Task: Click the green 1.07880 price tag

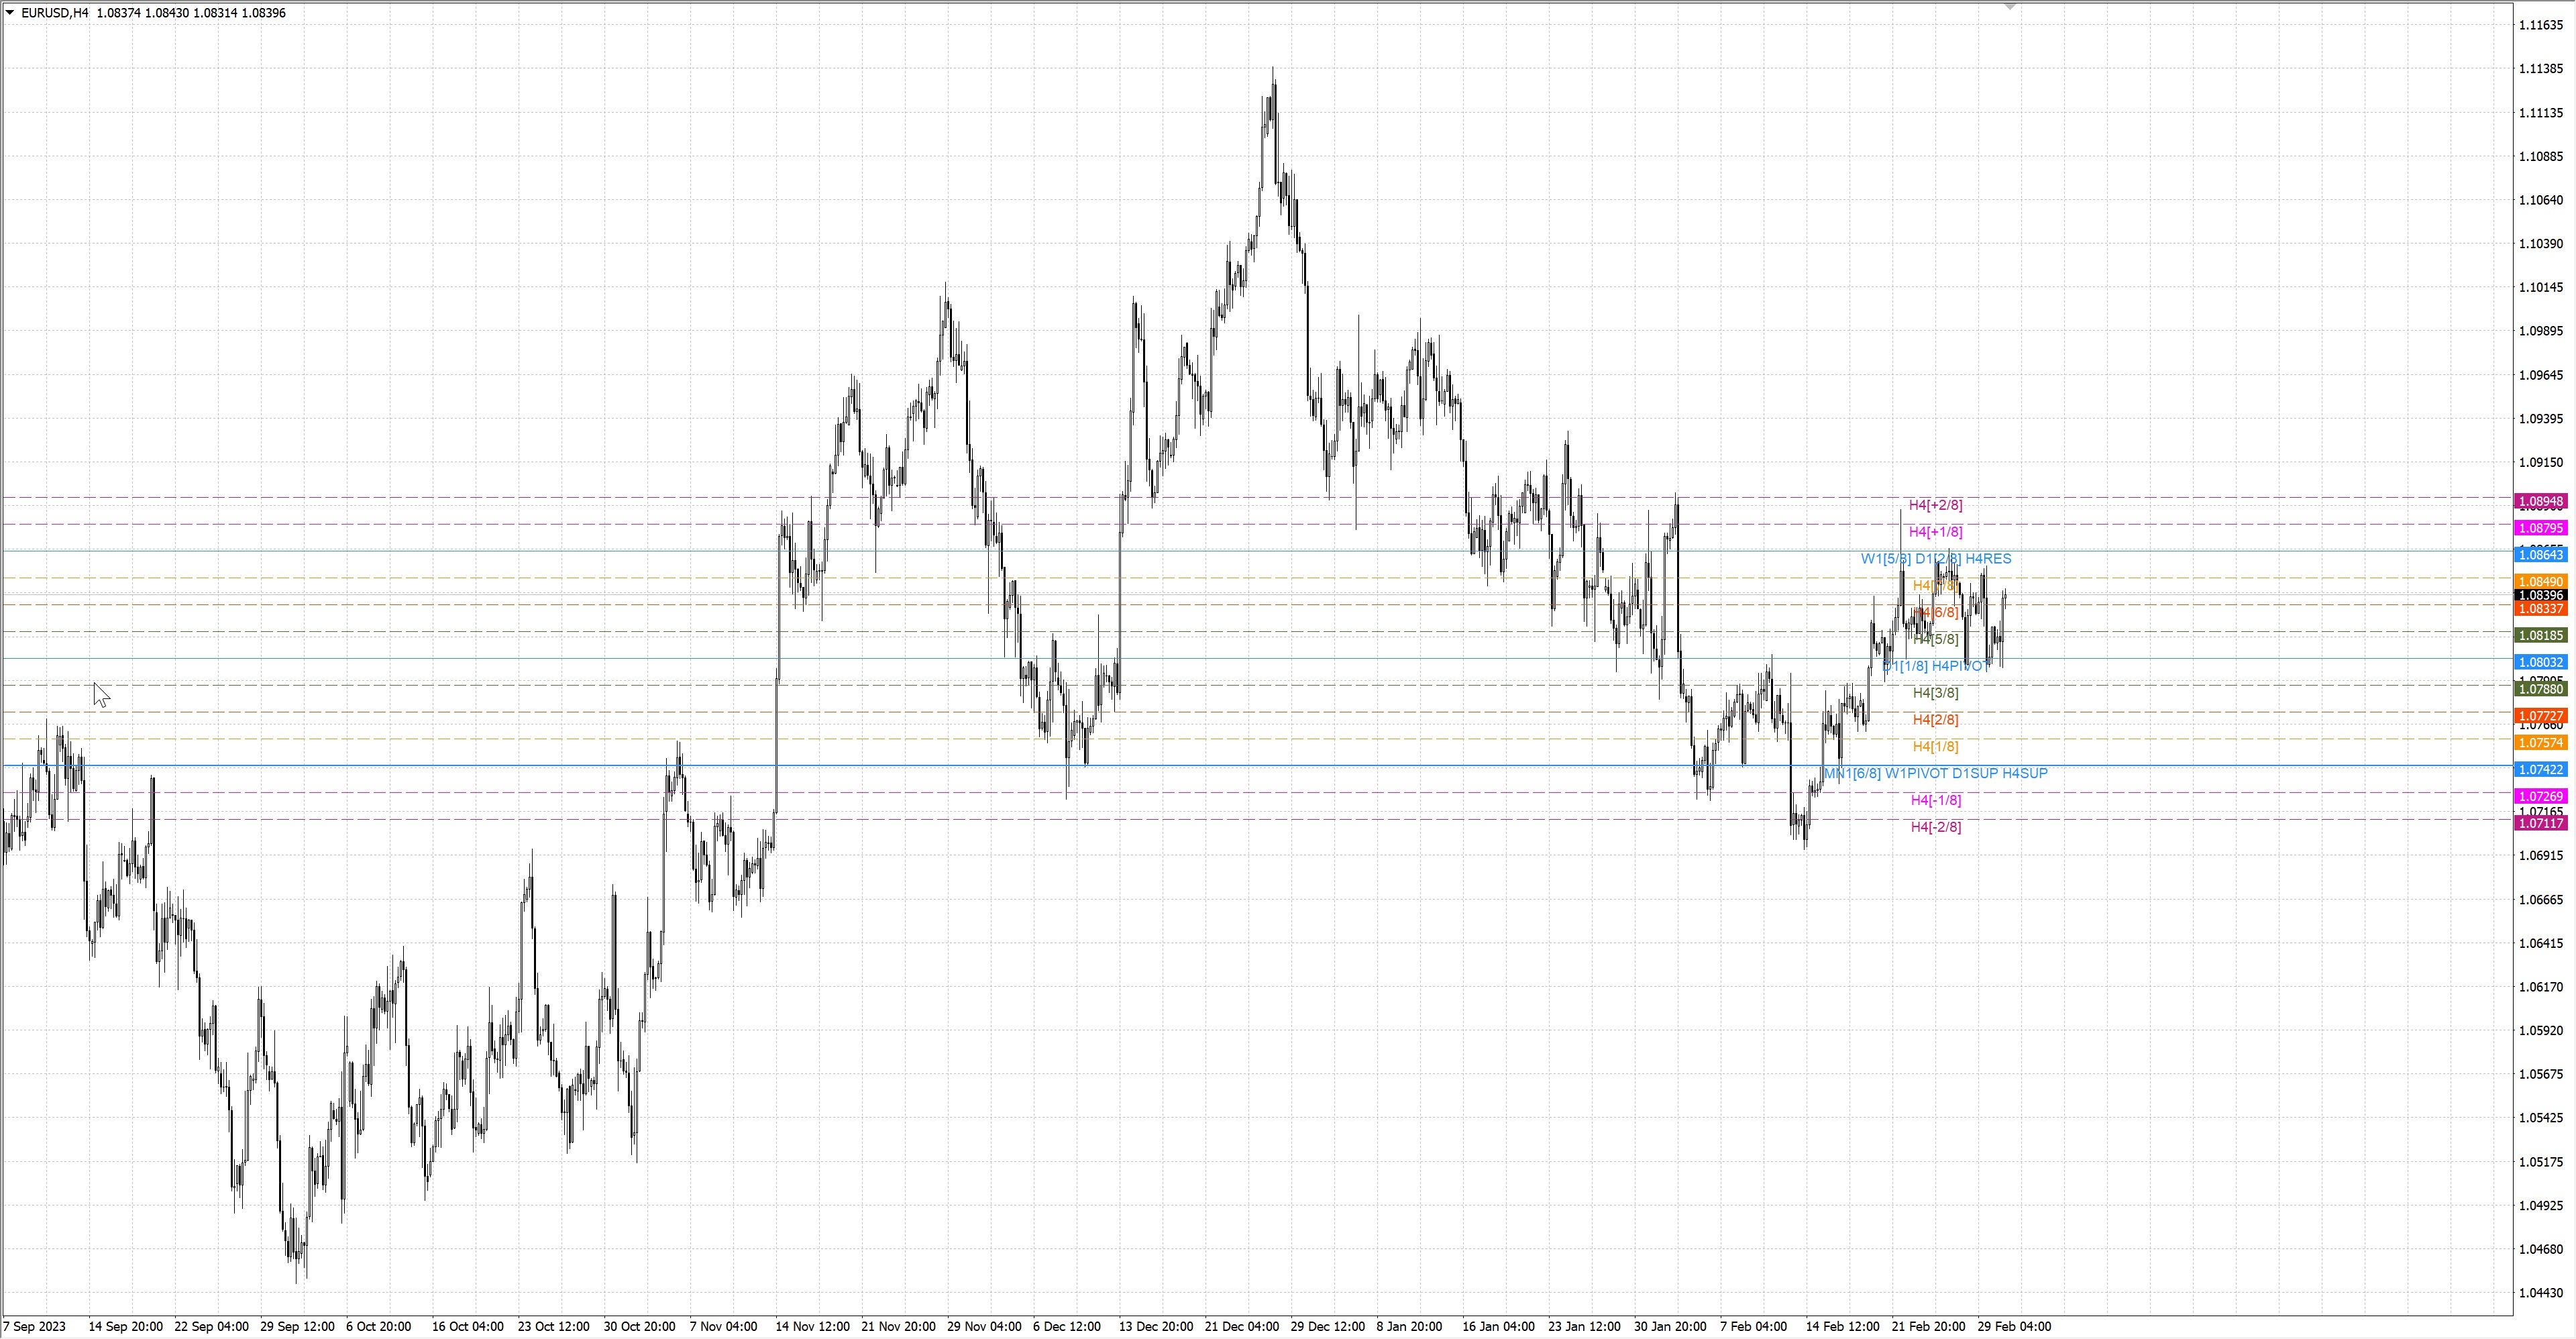Action: 2540,689
